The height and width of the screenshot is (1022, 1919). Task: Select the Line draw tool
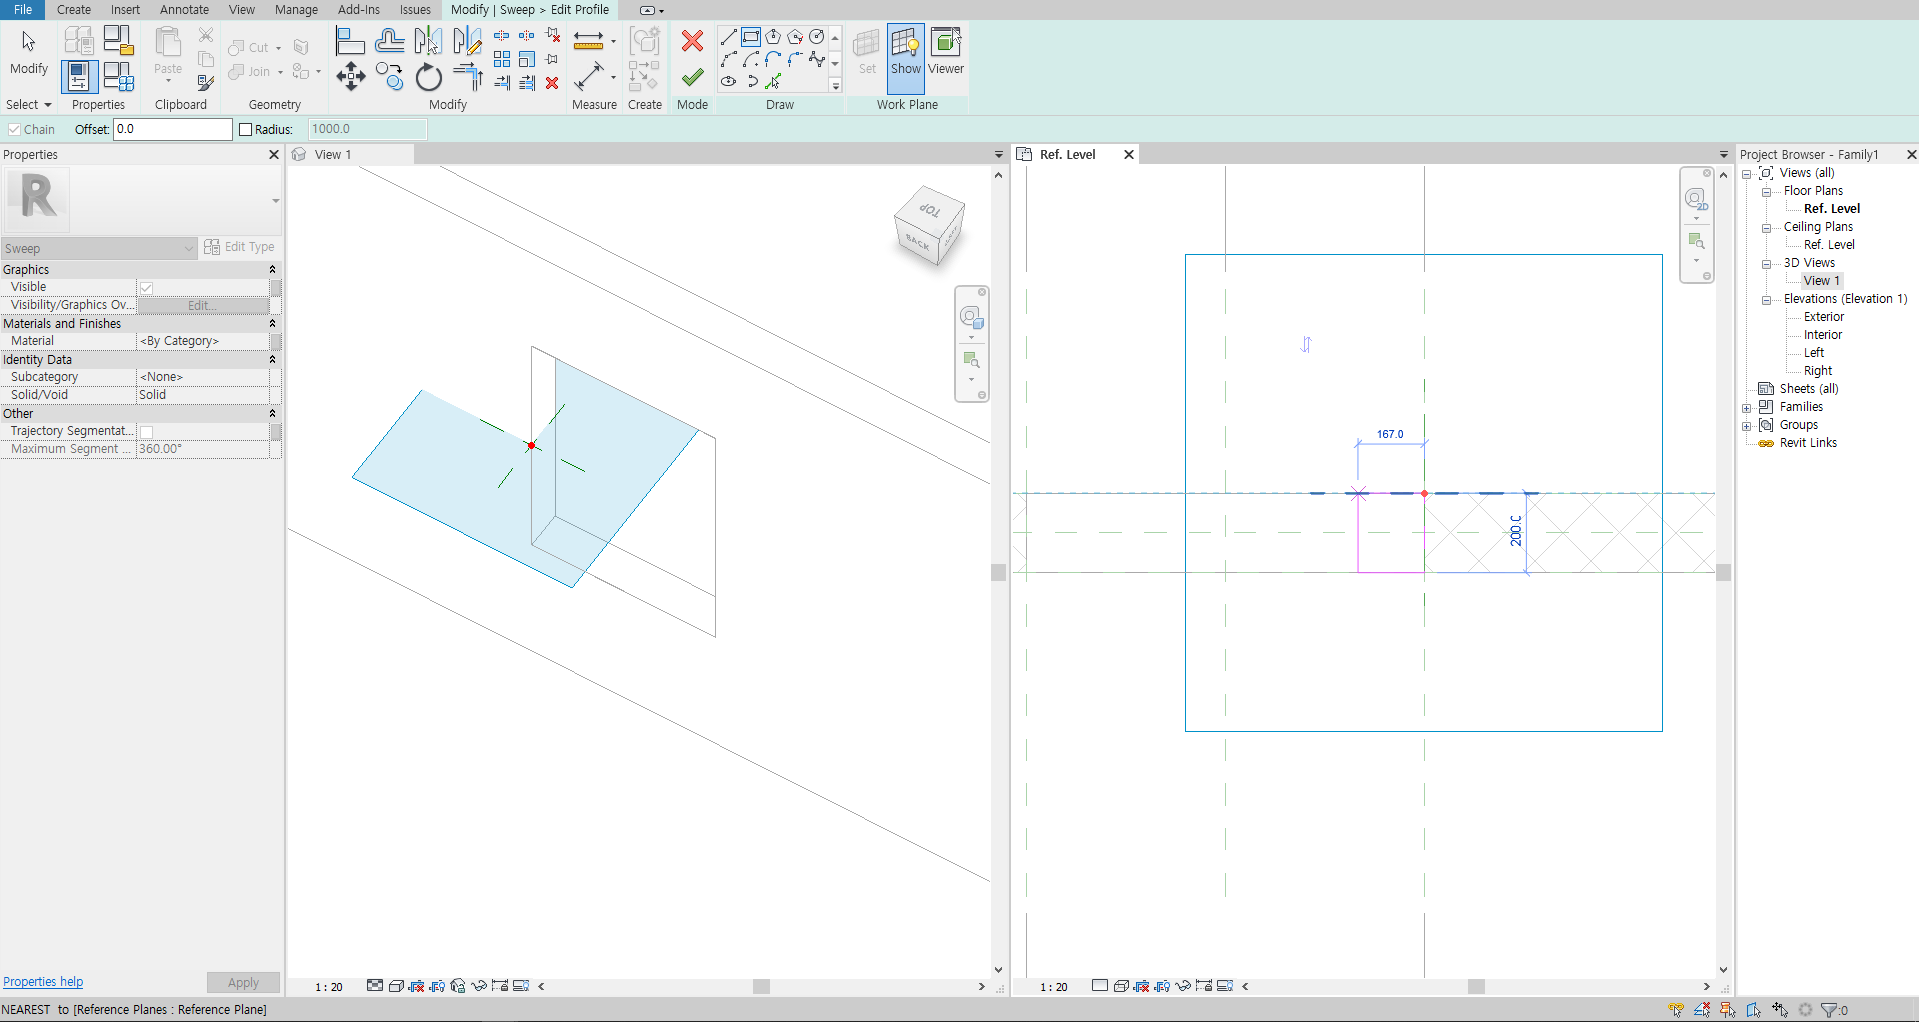coord(729,37)
